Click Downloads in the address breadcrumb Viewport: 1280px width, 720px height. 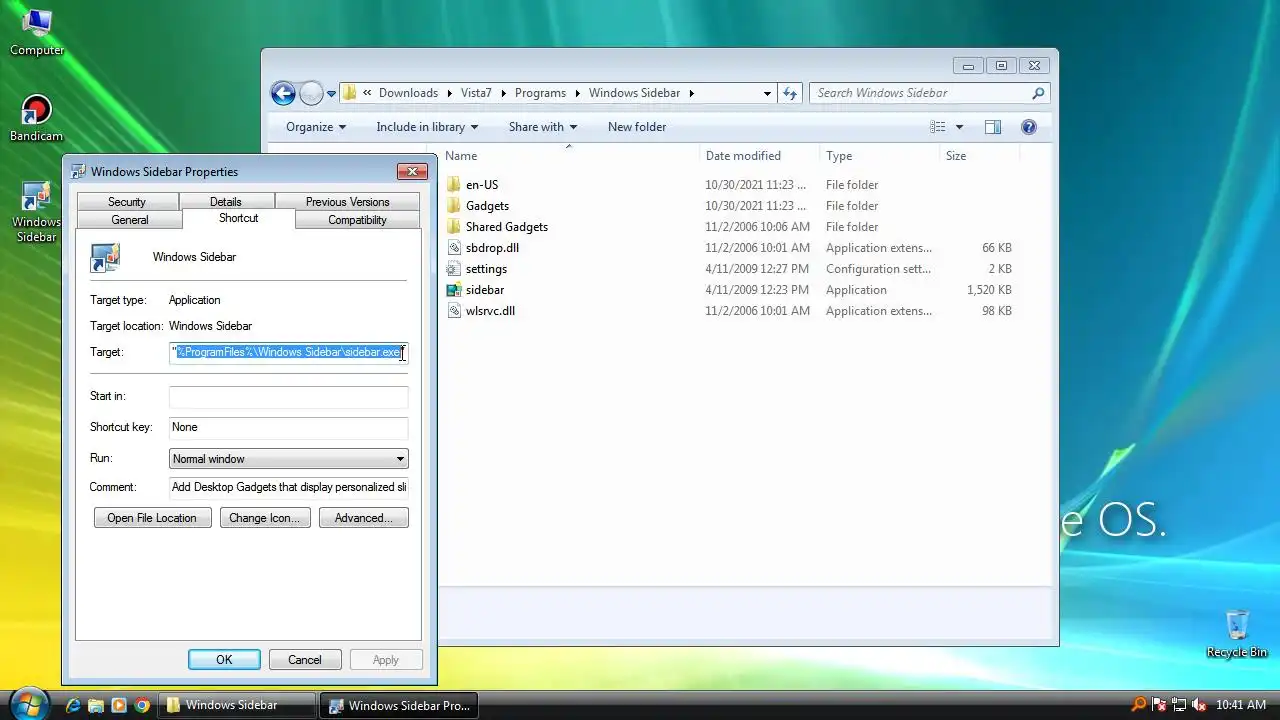(x=408, y=93)
